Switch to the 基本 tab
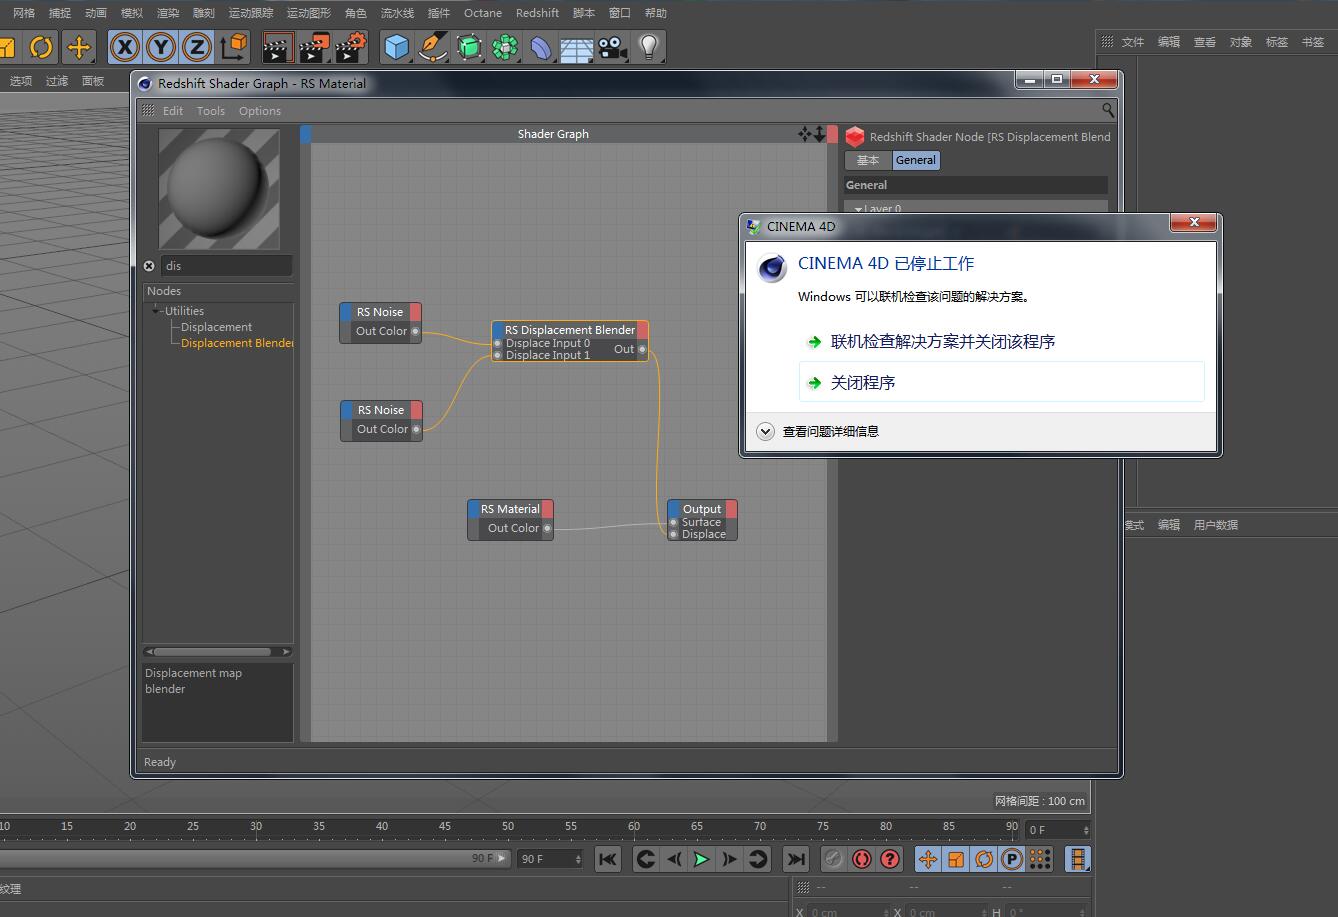 pos(868,160)
